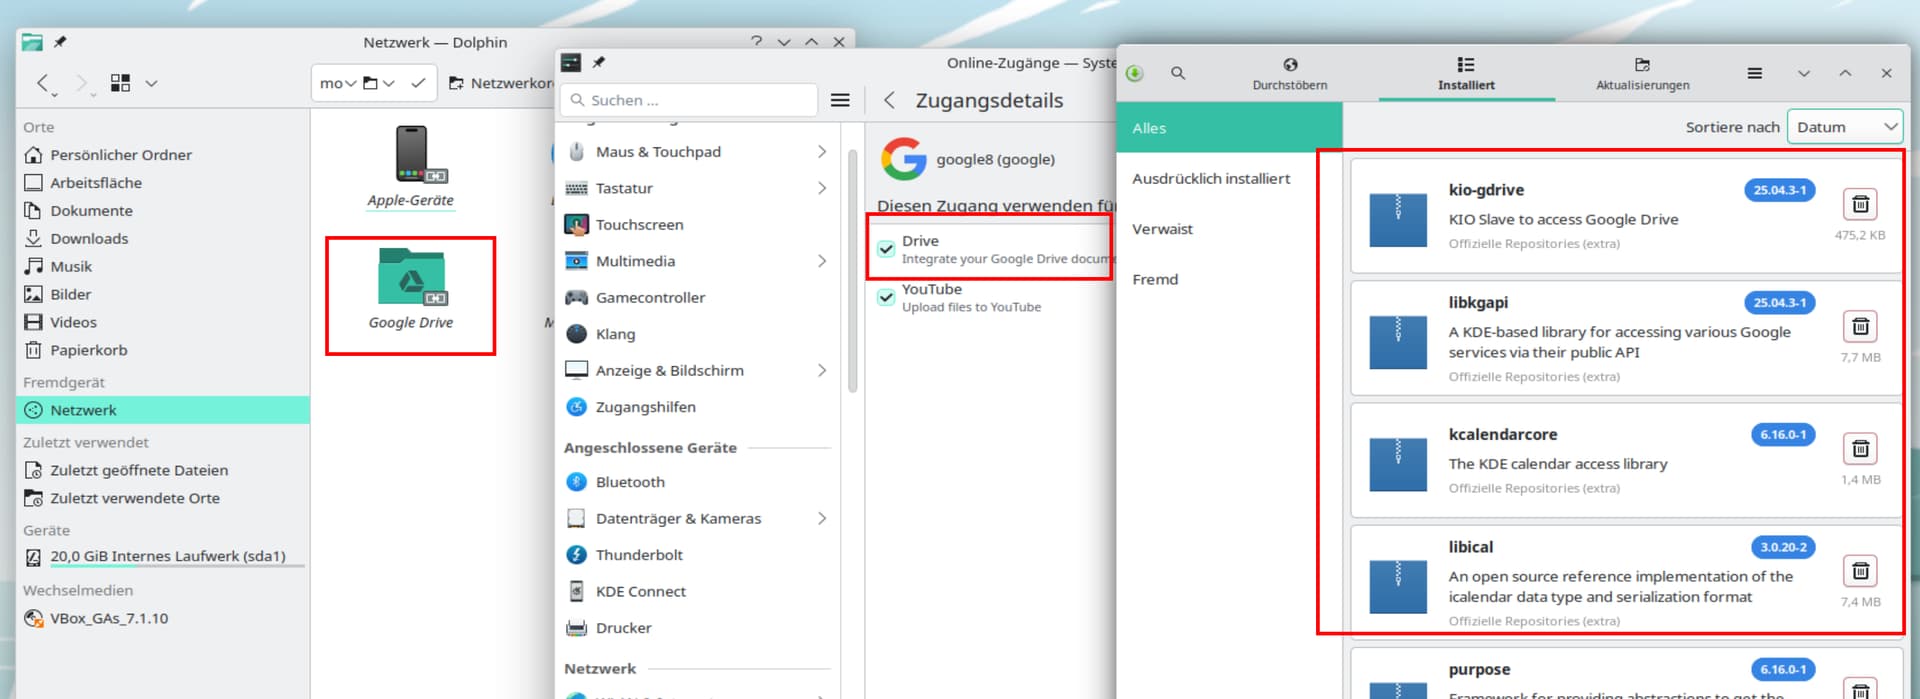Click the google8 (google) account entry
1920x699 pixels.
click(968, 159)
